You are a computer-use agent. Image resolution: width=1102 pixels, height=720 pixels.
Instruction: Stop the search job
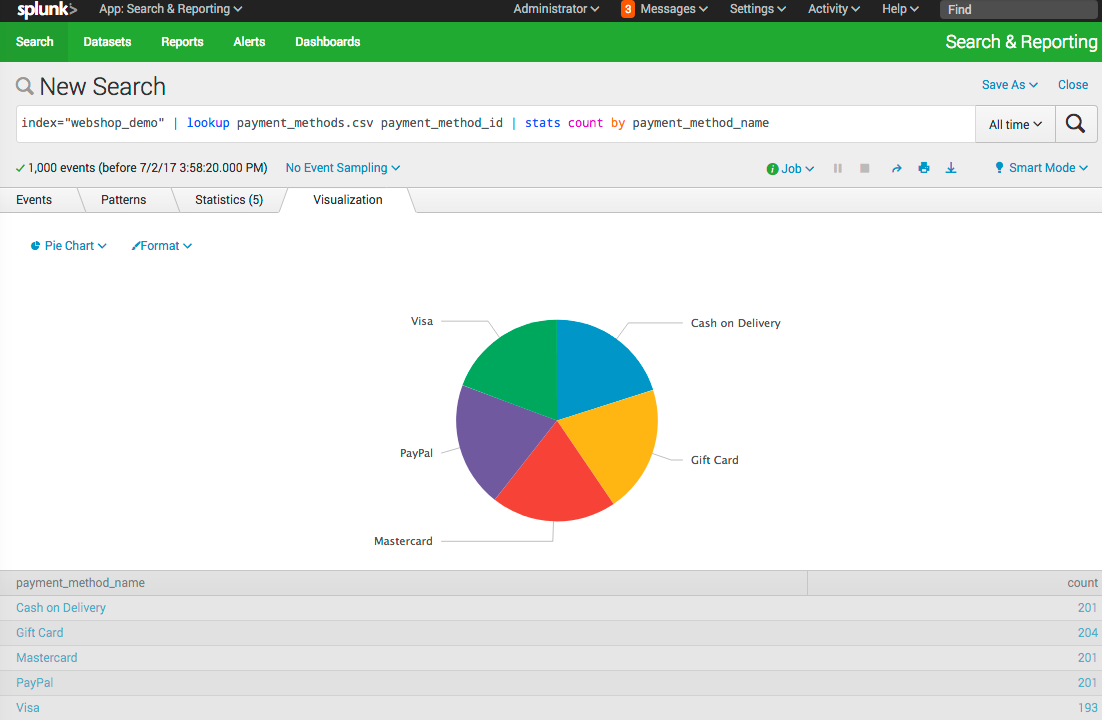(865, 168)
